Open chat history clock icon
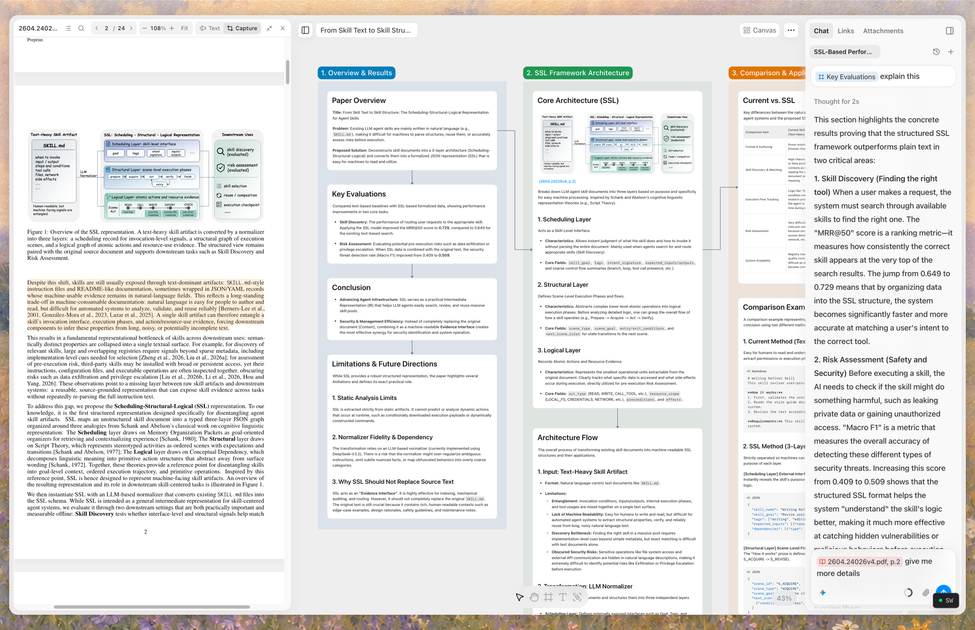975x630 pixels. pyautogui.click(x=936, y=52)
